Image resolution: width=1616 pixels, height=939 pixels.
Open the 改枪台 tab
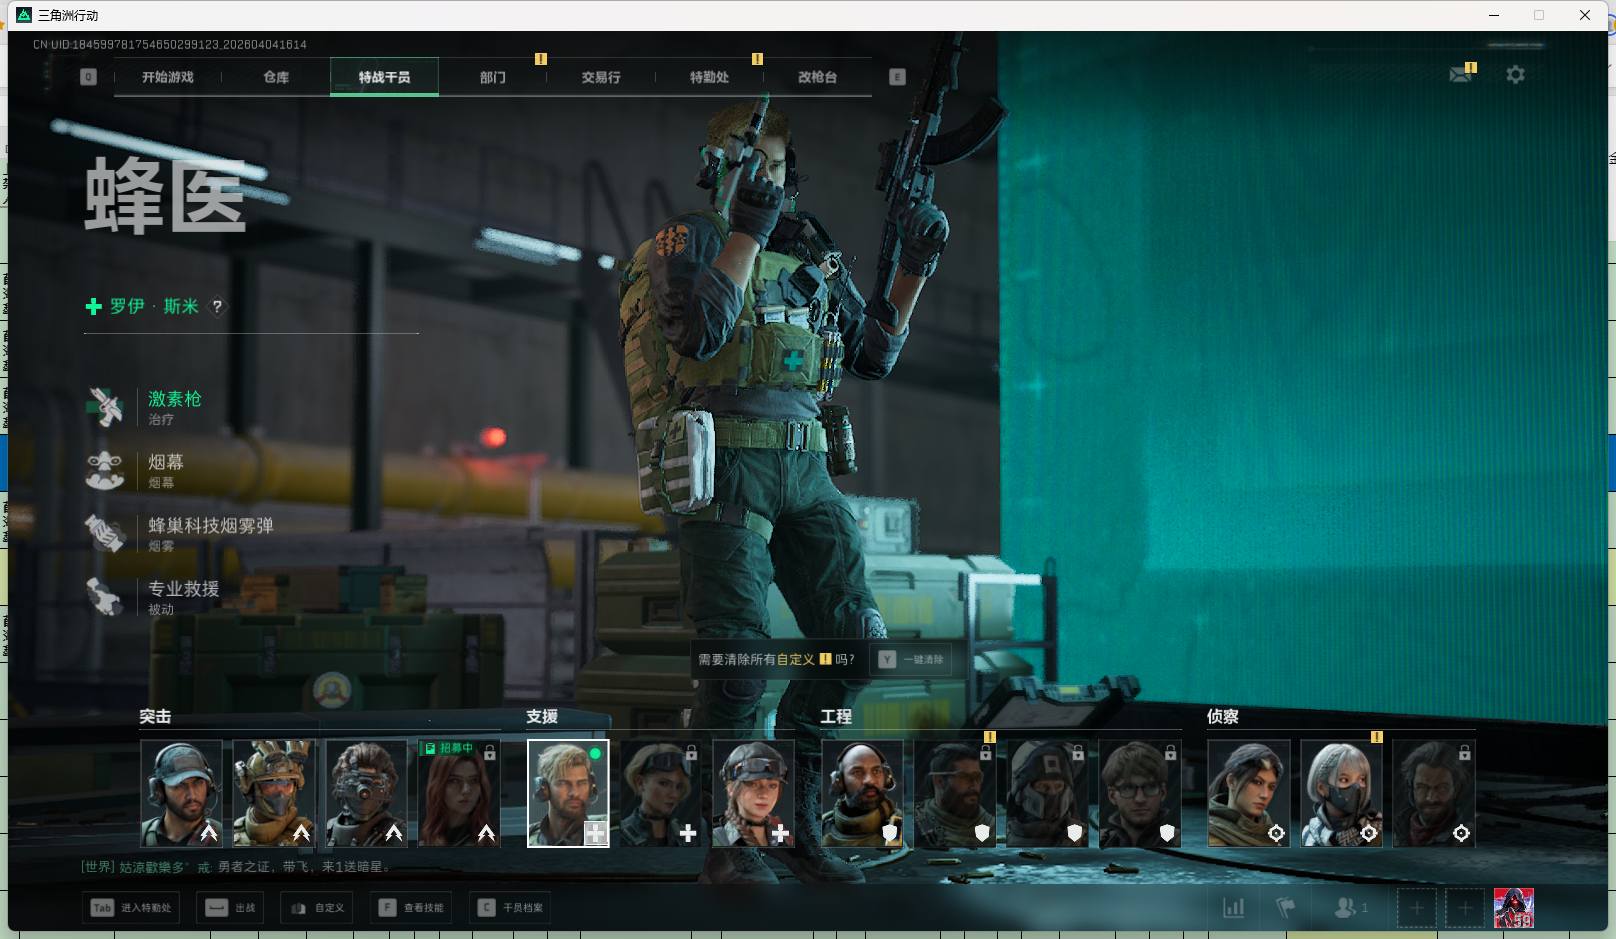(x=817, y=77)
